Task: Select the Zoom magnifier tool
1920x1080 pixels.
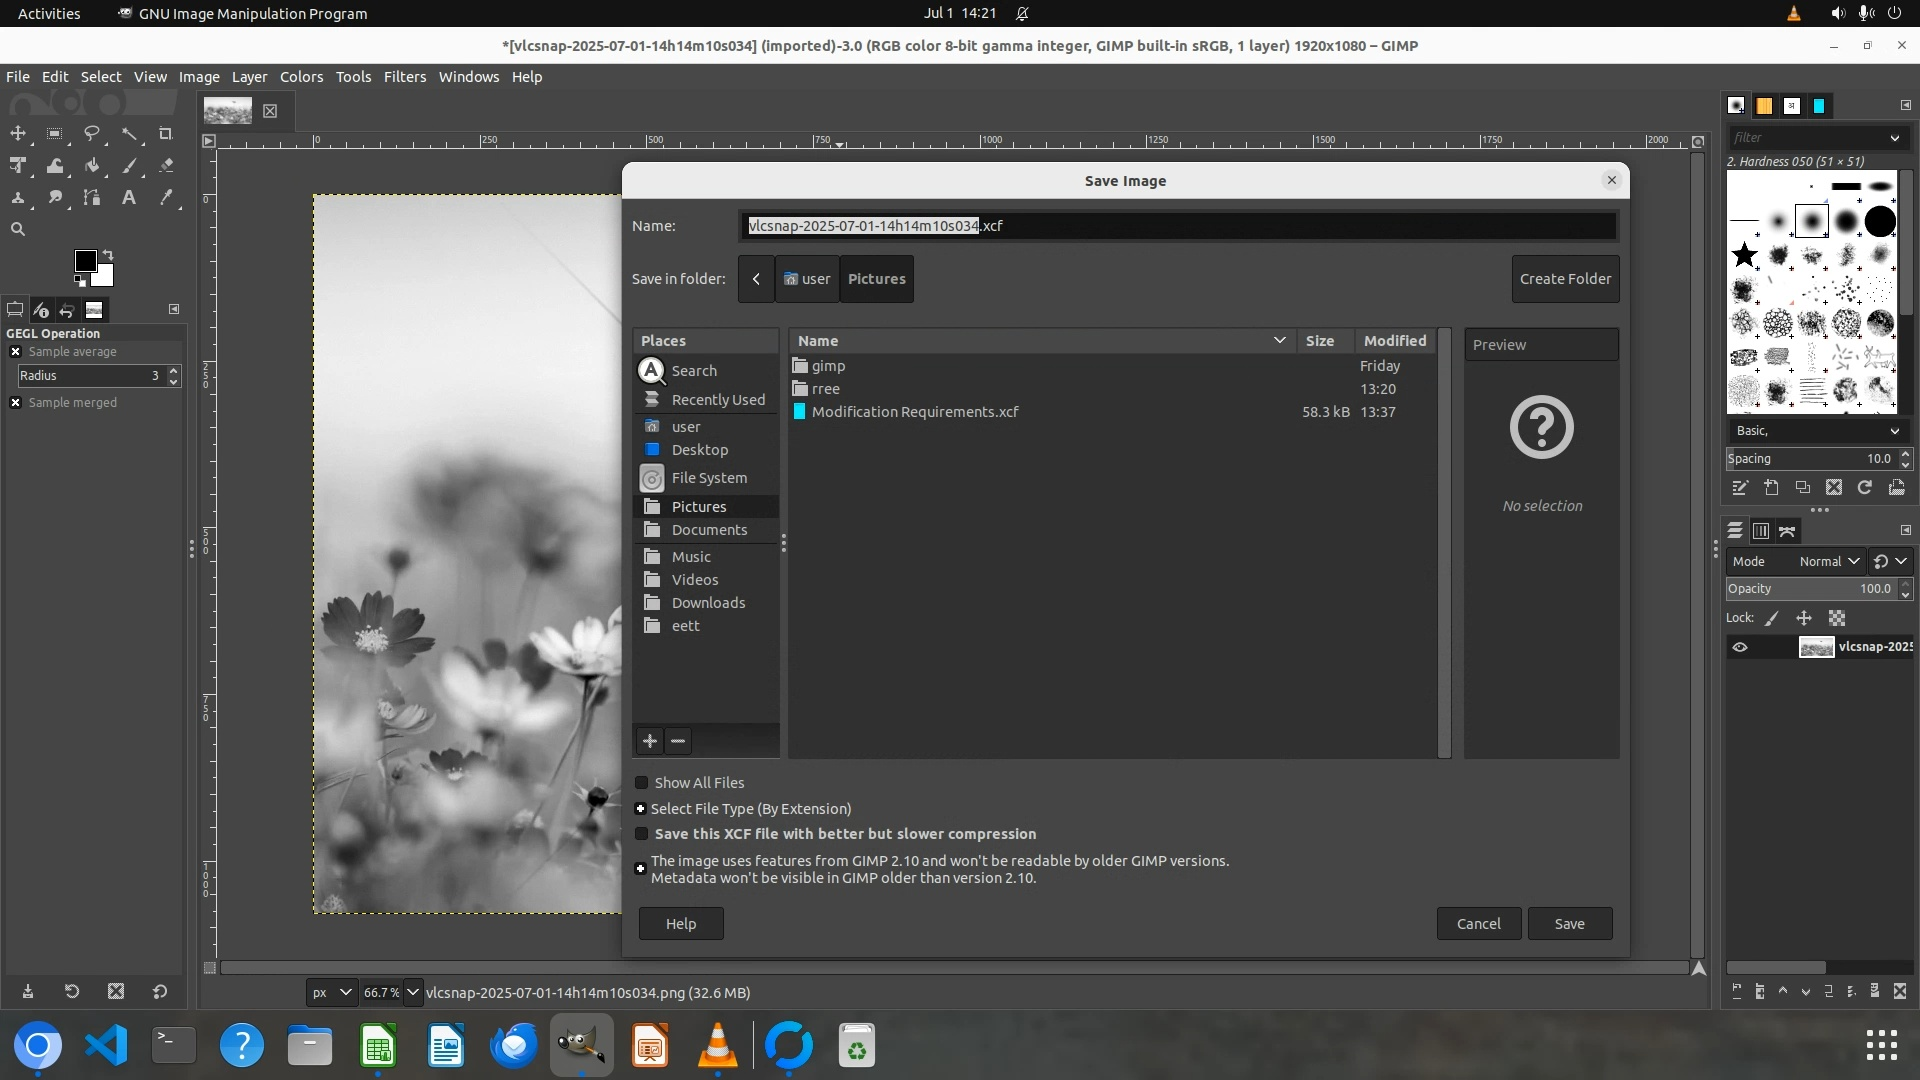Action: tap(18, 229)
